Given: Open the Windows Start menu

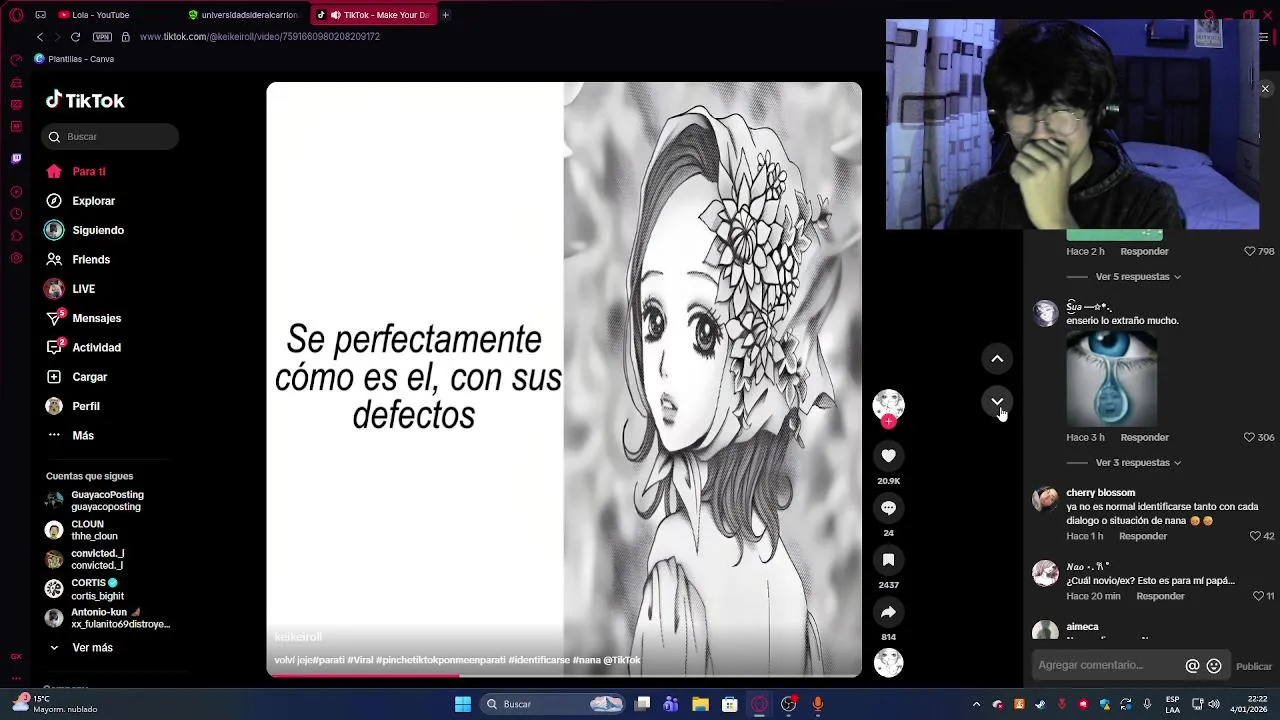Looking at the screenshot, I should (463, 704).
